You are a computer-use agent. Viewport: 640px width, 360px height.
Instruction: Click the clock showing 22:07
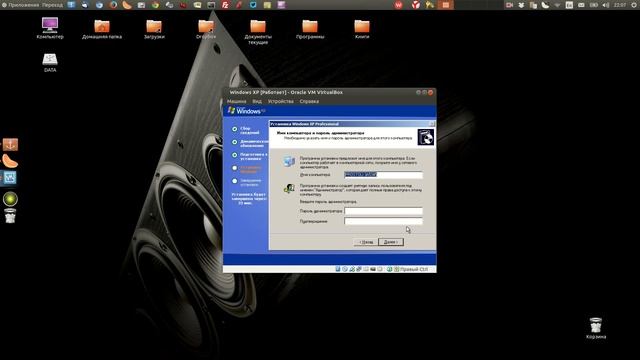[x=620, y=5]
